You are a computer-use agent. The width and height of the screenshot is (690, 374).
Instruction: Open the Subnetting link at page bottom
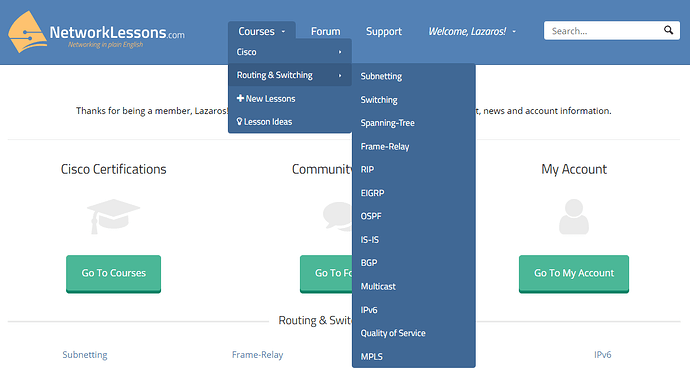click(x=85, y=355)
